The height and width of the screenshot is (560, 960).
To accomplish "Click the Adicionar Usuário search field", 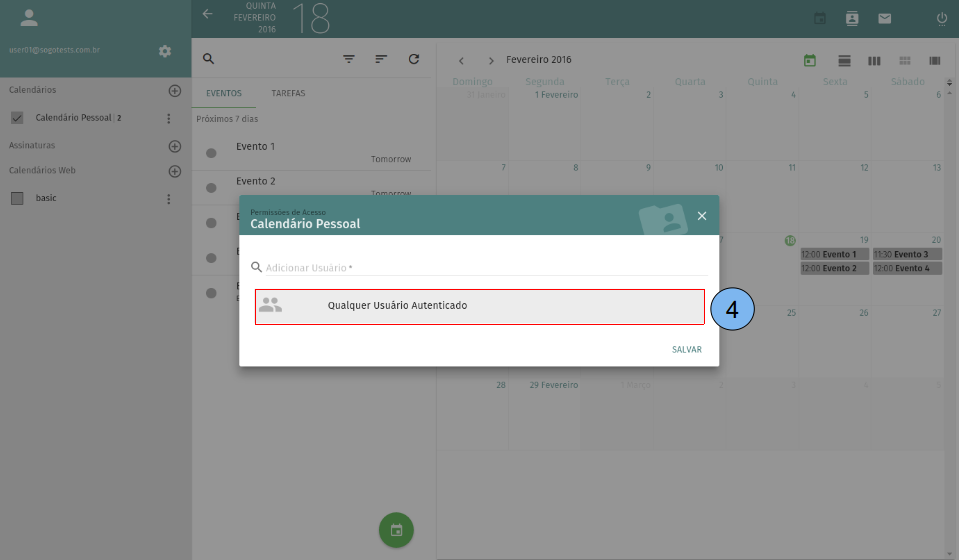I will [480, 267].
